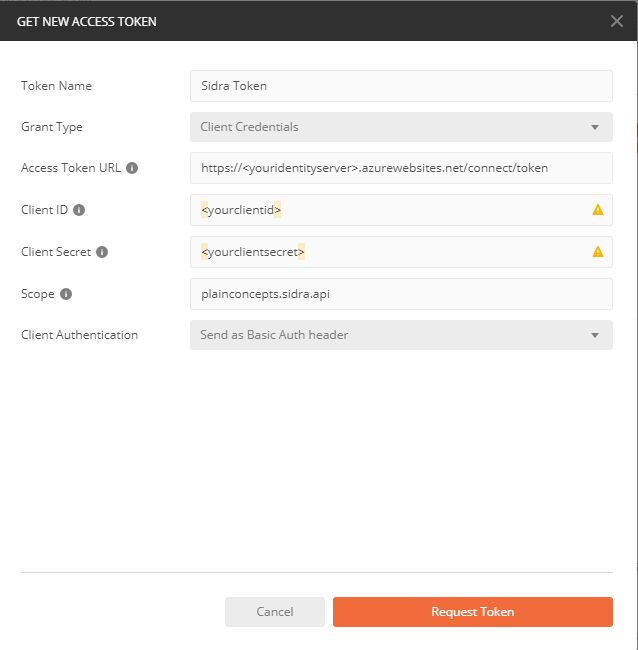Close the Get New Access Token dialog

(616, 20)
